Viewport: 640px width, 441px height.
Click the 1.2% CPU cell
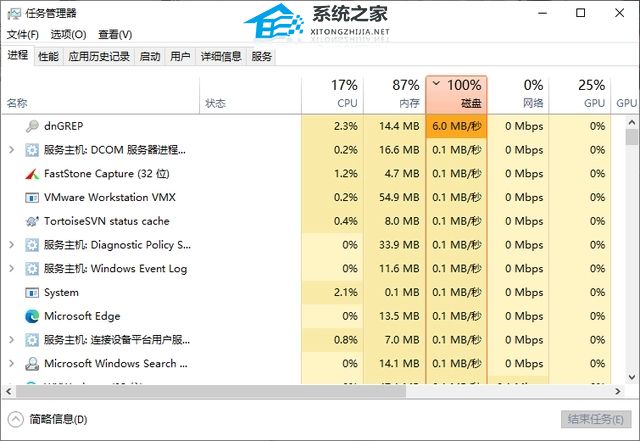(x=332, y=174)
